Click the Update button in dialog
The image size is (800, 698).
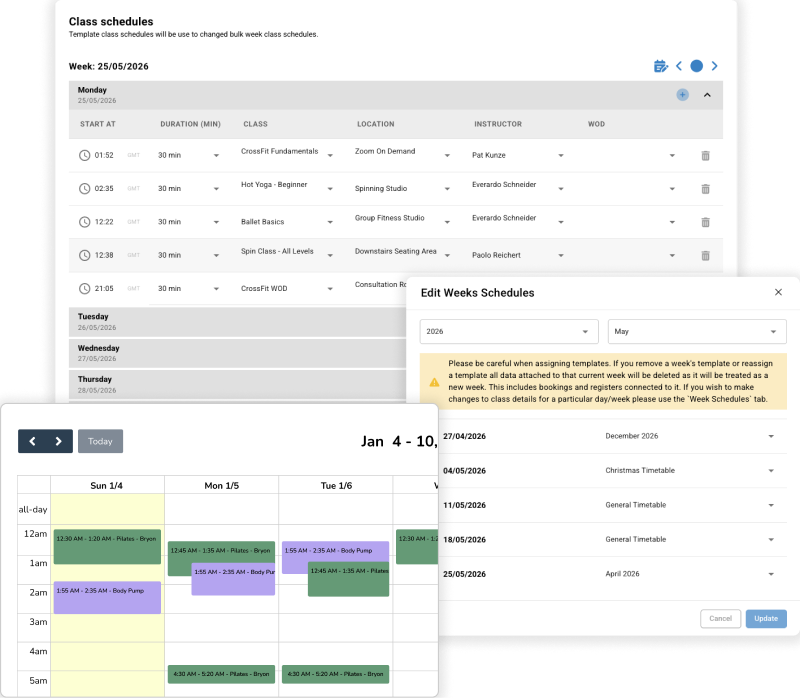(766, 618)
